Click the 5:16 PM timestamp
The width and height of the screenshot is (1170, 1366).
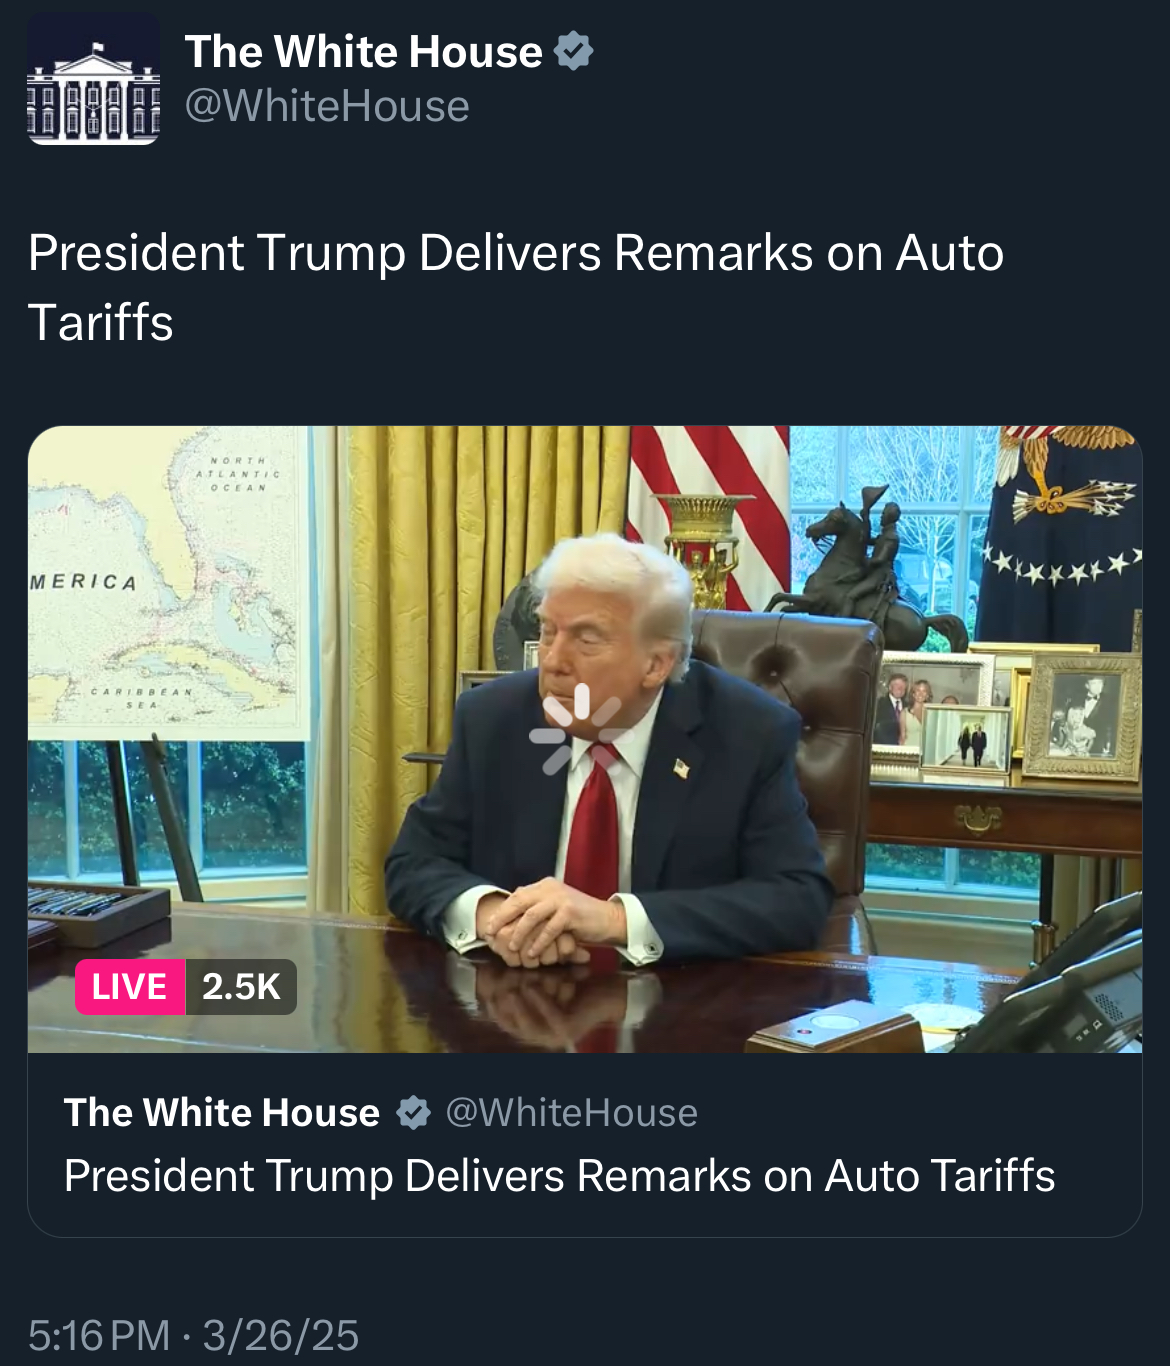tap(99, 1335)
